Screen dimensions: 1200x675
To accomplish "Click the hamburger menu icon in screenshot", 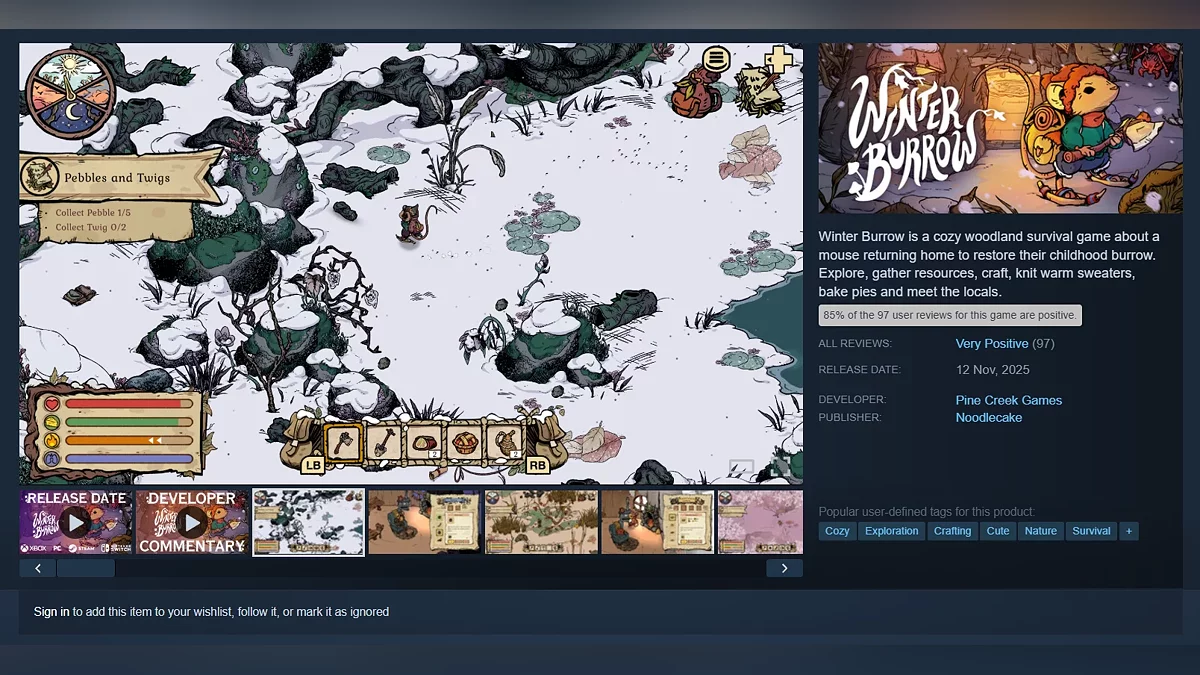I will pos(716,59).
